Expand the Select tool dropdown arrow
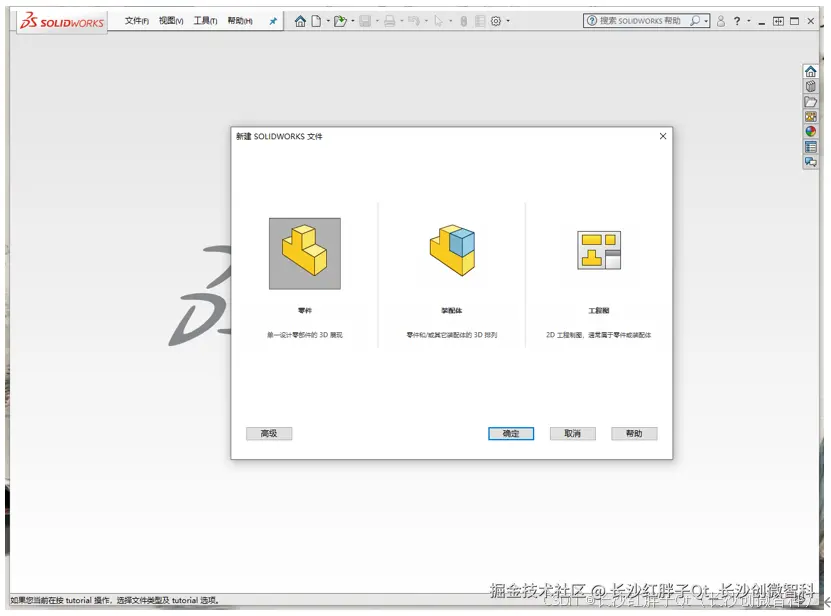 pos(450,21)
